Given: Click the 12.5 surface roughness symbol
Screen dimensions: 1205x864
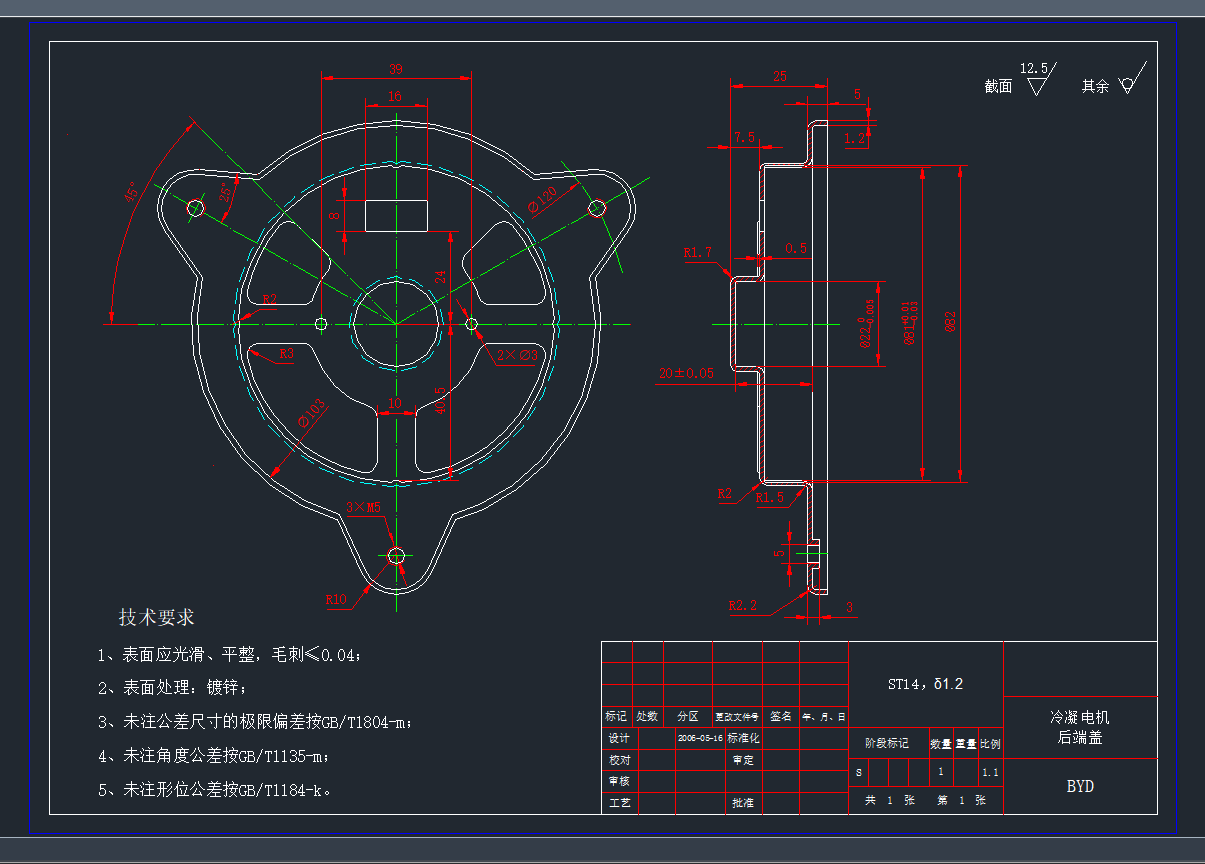Looking at the screenshot, I should (x=1036, y=82).
